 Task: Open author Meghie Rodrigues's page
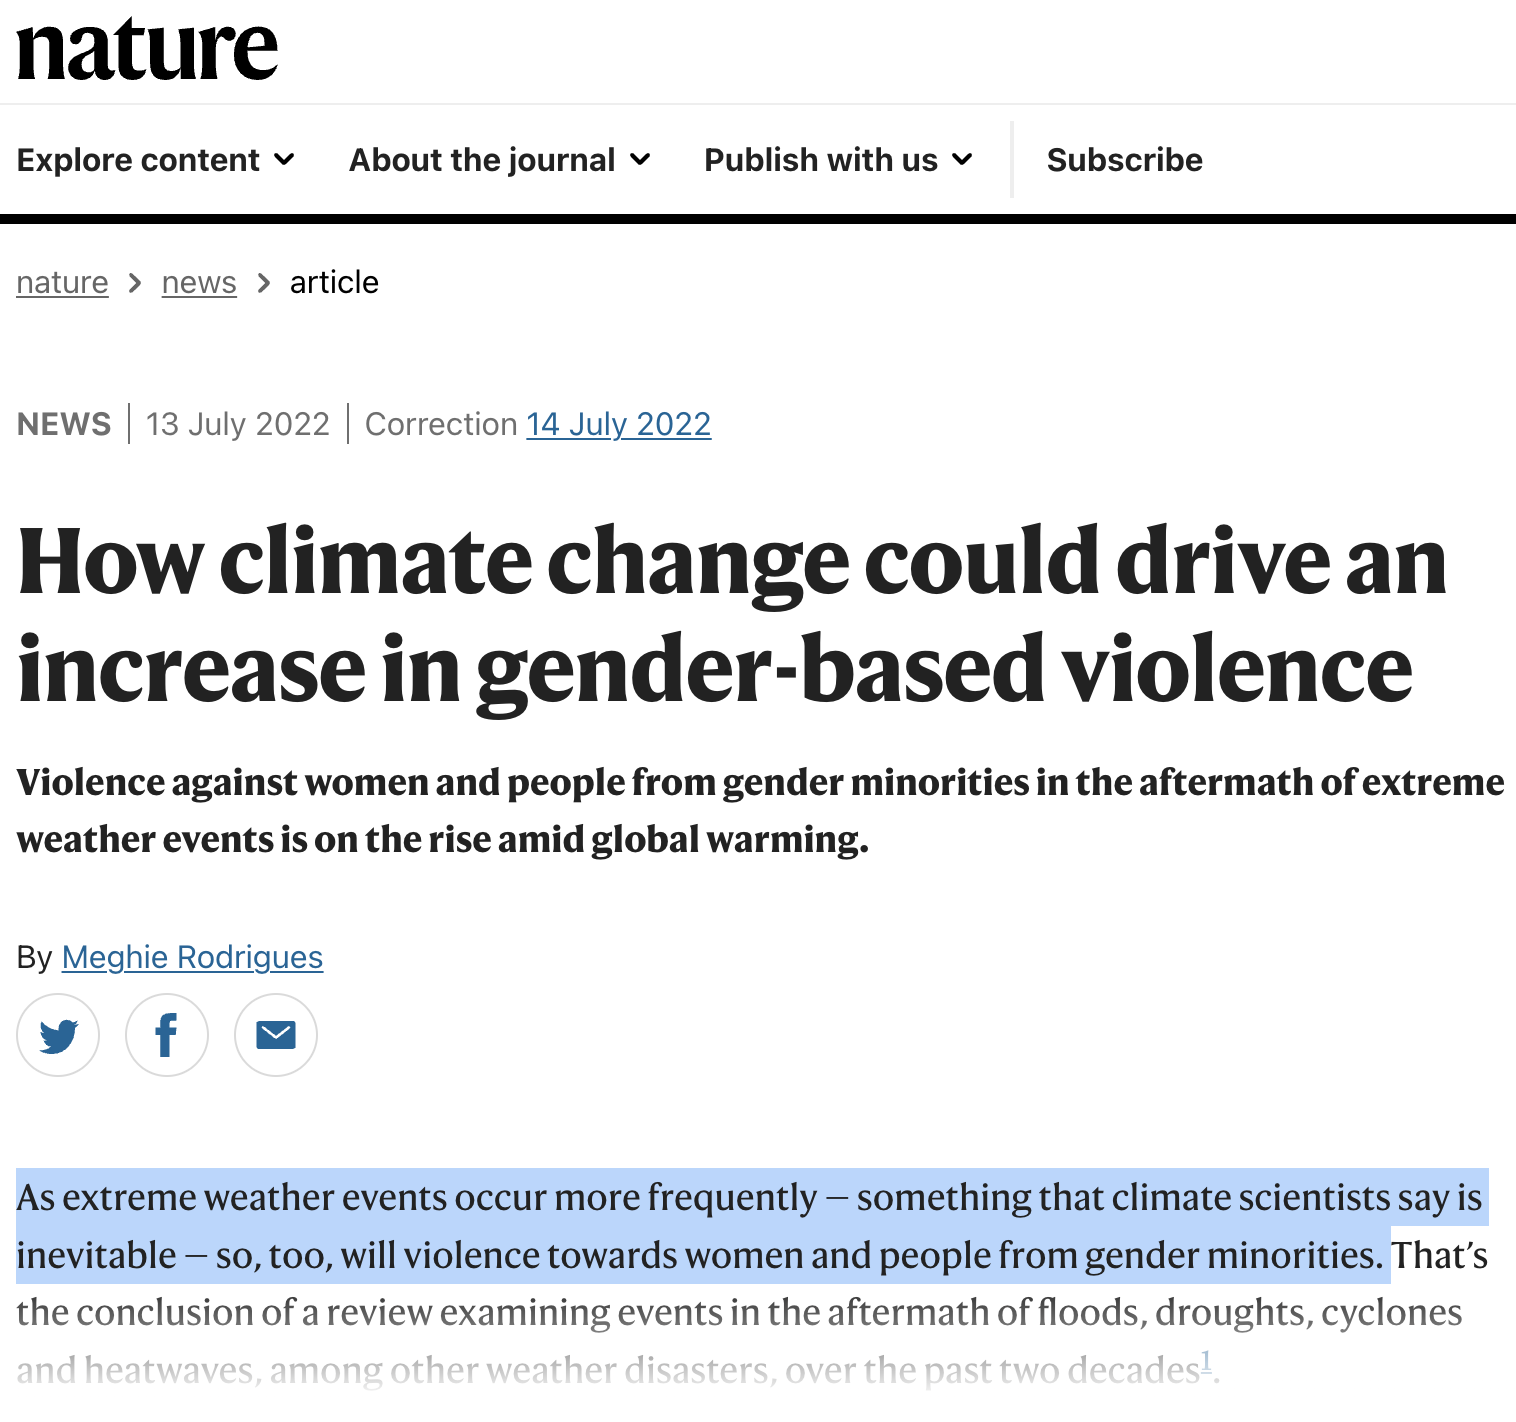pyautogui.click(x=192, y=957)
